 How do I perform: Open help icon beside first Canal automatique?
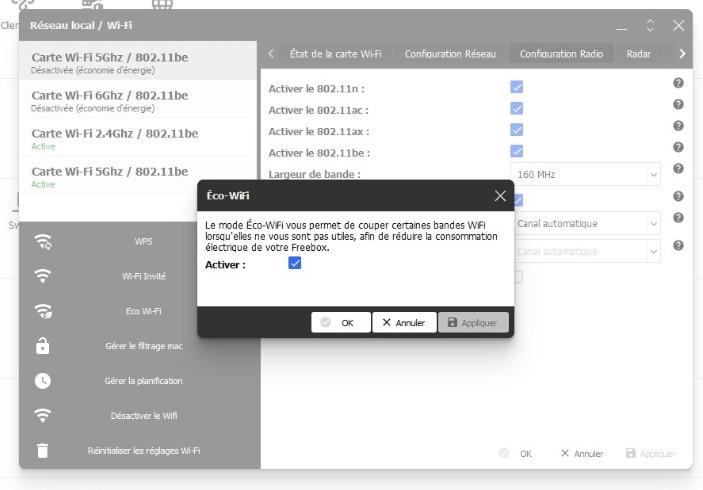point(678,218)
